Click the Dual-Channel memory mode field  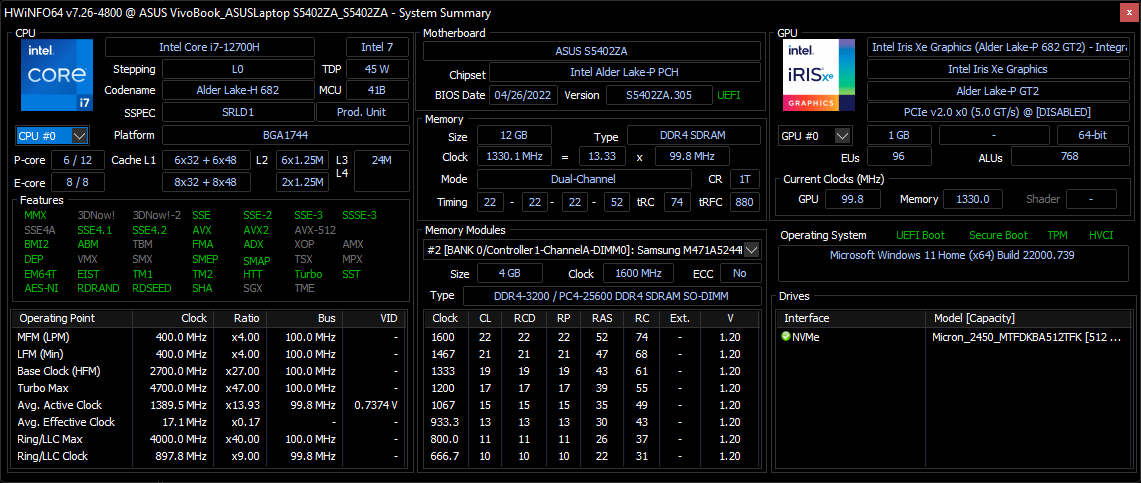[584, 179]
